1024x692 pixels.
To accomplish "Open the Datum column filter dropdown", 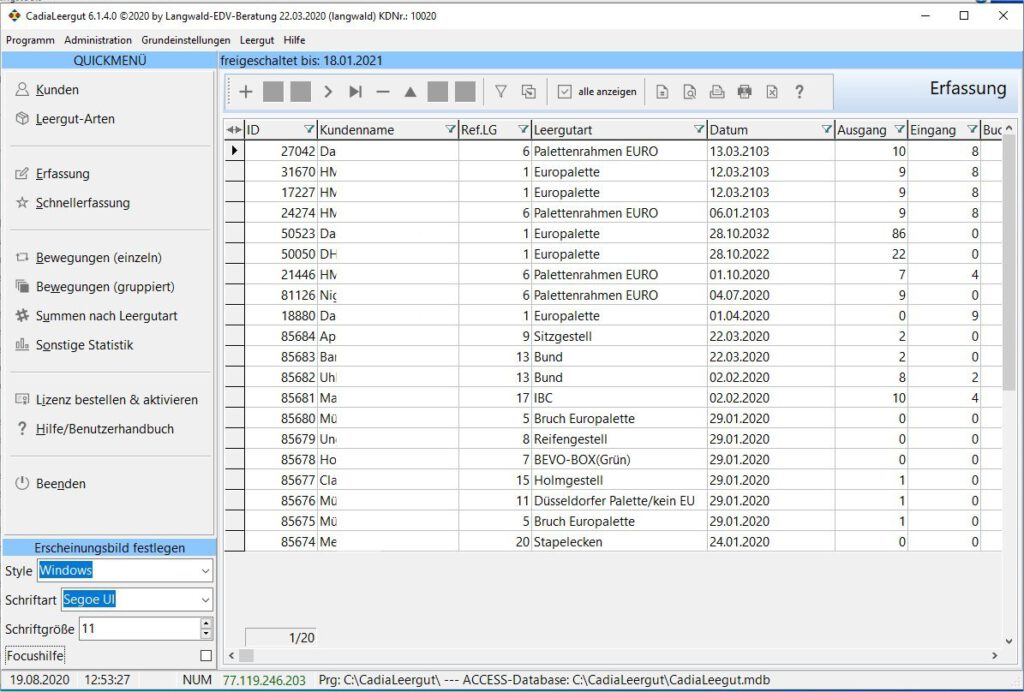I will (826, 129).
